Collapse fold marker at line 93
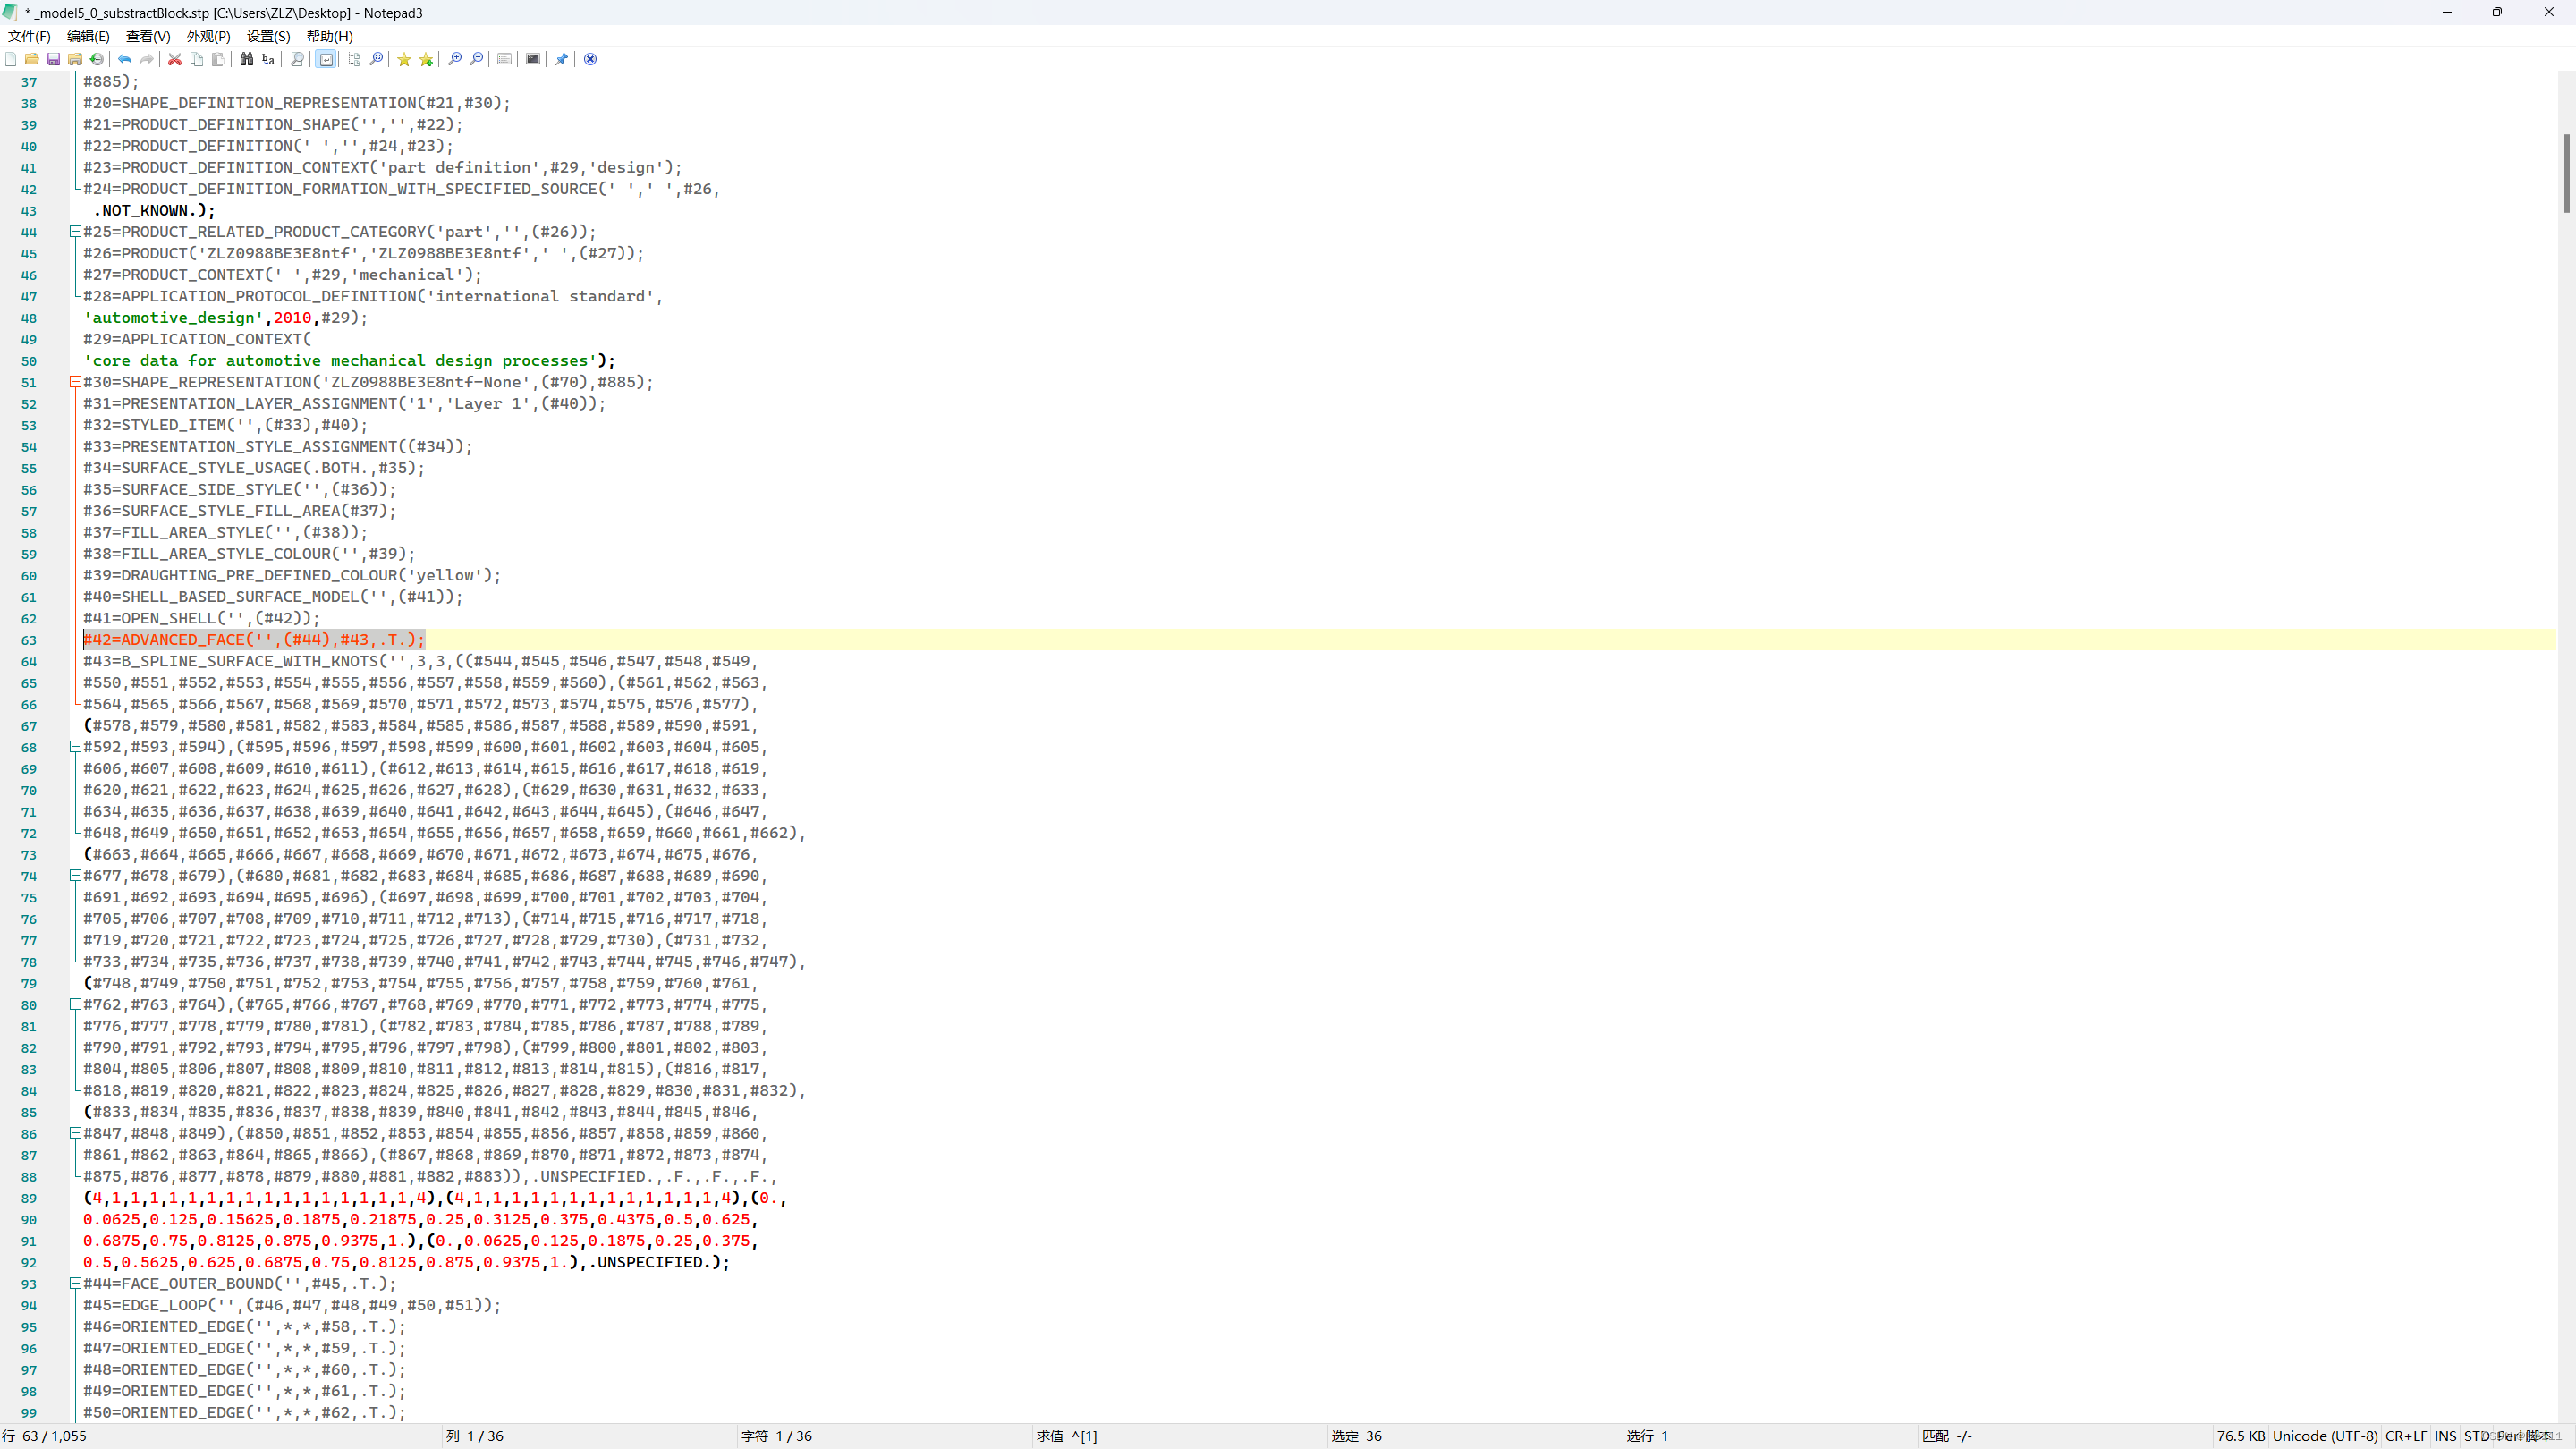This screenshot has height=1449, width=2576. click(75, 1283)
